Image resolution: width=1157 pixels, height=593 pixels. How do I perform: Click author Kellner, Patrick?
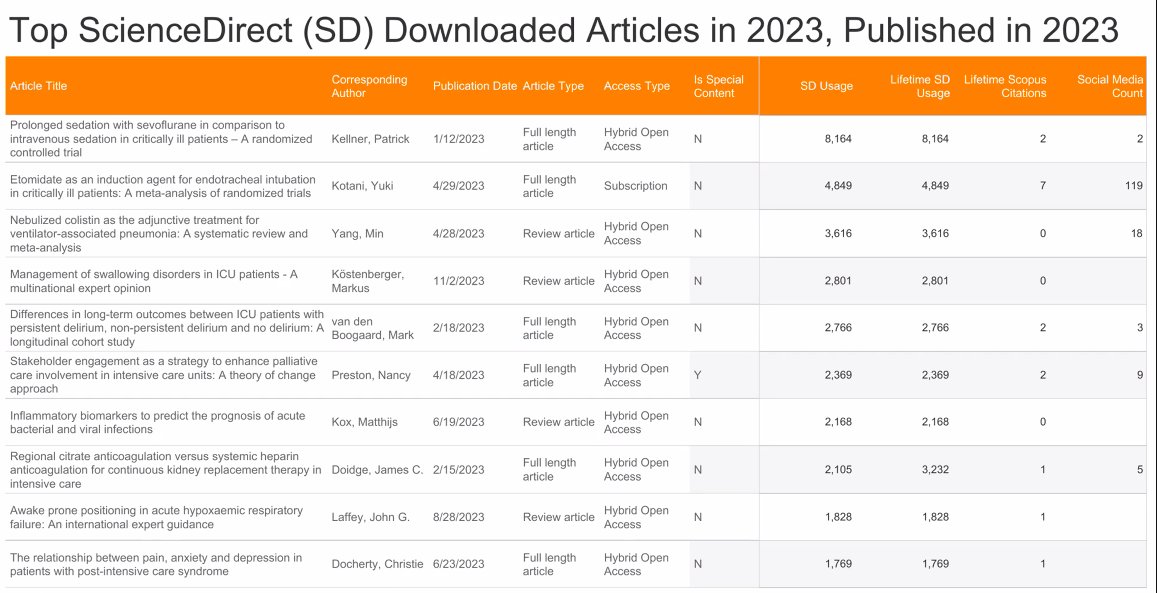[370, 139]
